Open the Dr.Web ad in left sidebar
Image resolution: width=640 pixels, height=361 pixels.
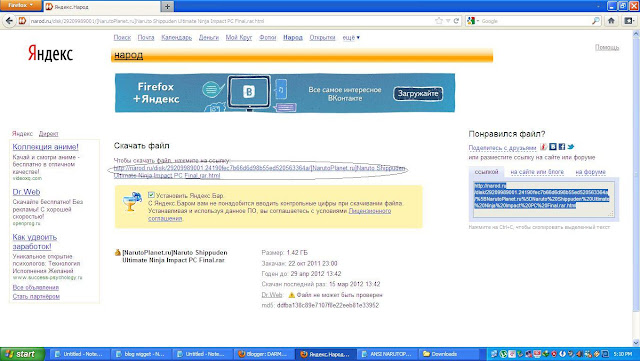26,192
